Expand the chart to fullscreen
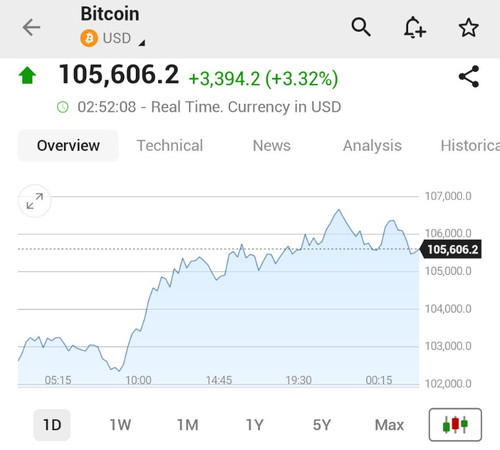 tap(35, 201)
